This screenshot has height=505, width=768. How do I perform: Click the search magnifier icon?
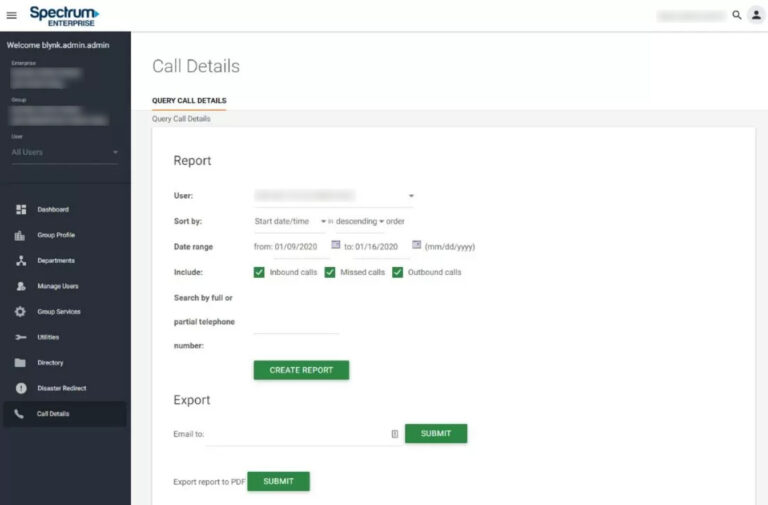[737, 15]
